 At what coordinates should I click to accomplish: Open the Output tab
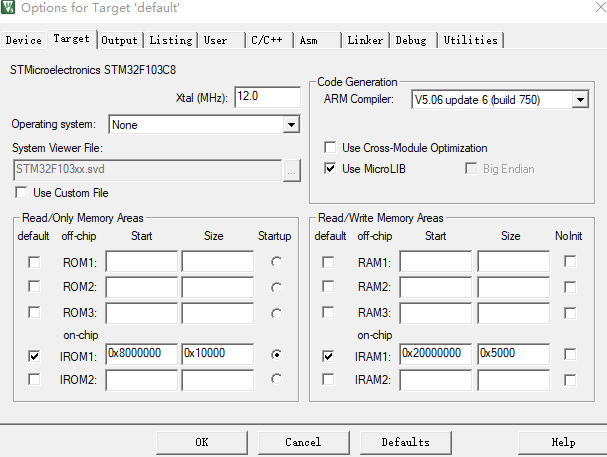[x=119, y=40]
